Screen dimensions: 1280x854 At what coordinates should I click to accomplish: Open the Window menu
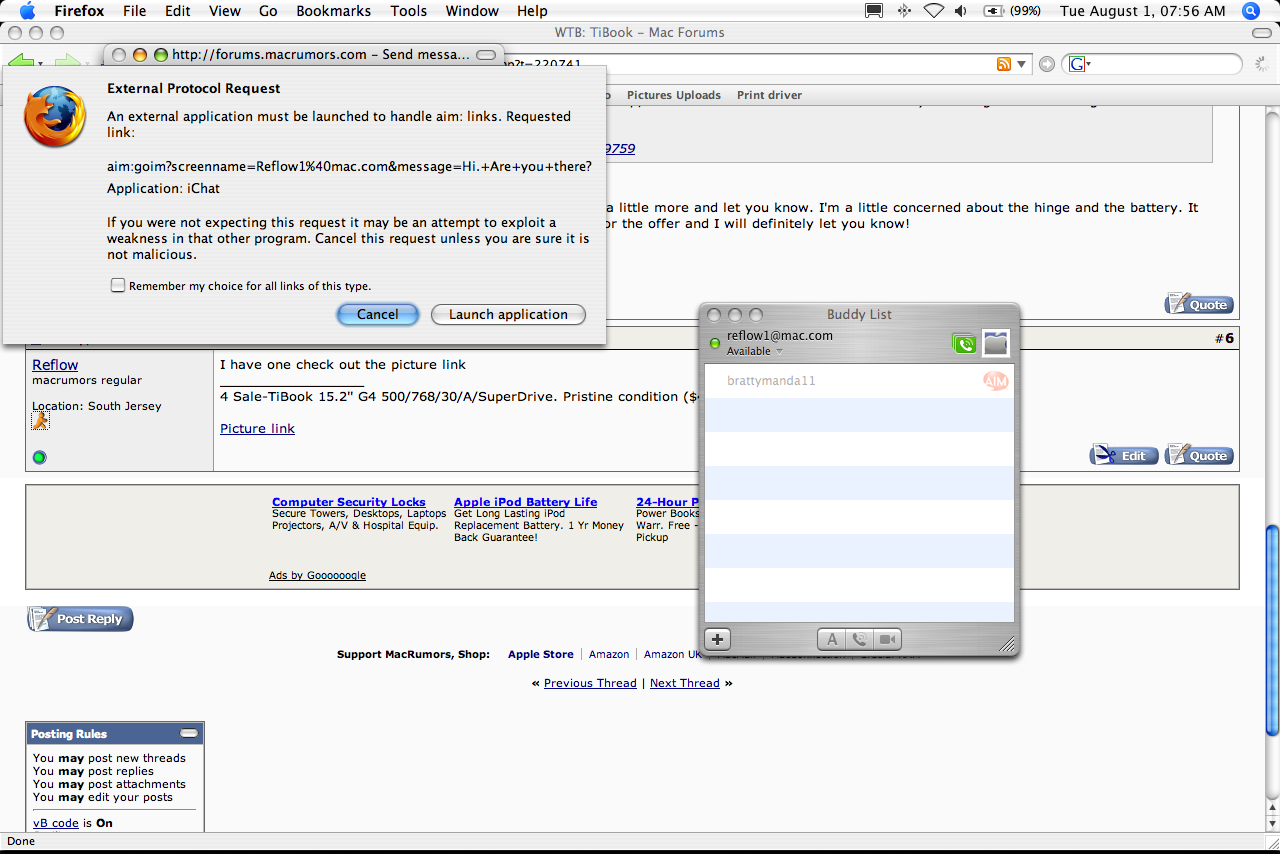[x=472, y=11]
